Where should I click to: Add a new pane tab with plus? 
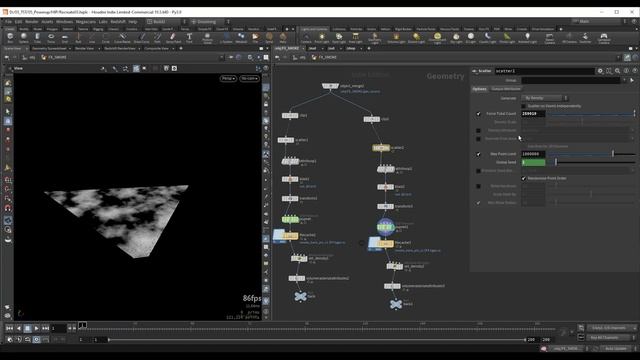click(181, 49)
